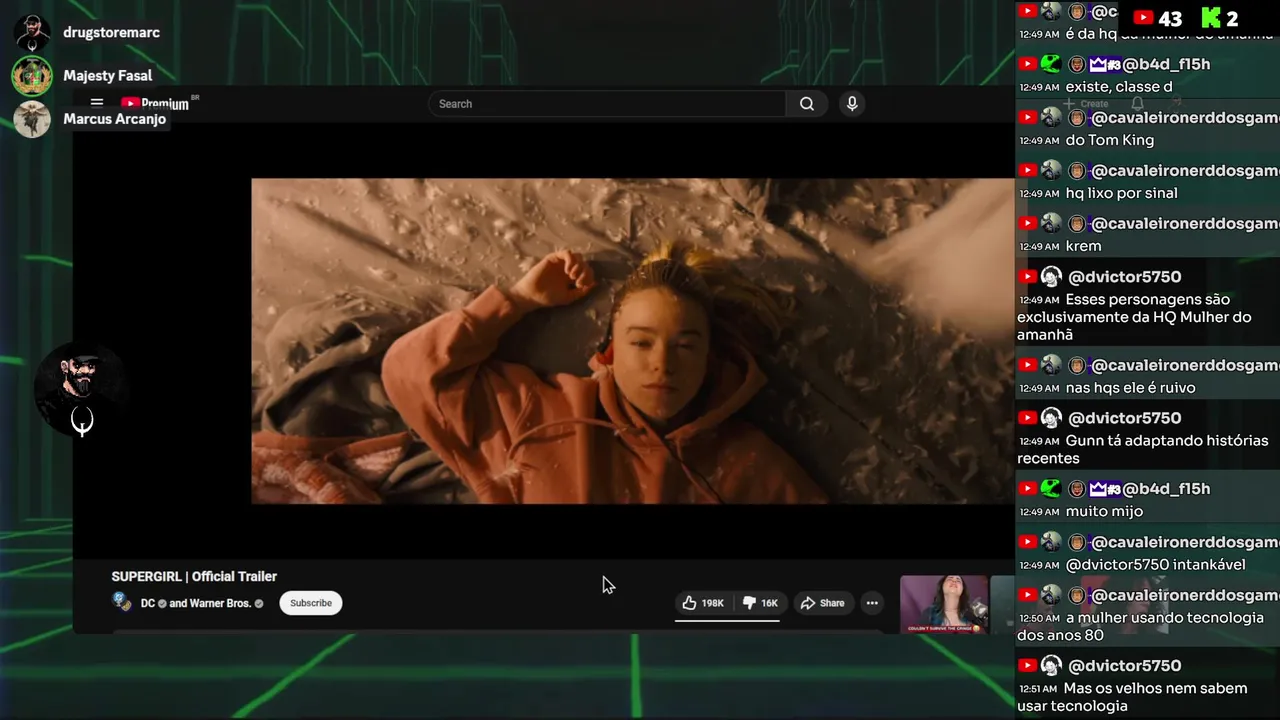Screen dimensions: 1280x720
Task: Click @b4d_f15h username above "existe, classe d"
Action: [1166, 64]
